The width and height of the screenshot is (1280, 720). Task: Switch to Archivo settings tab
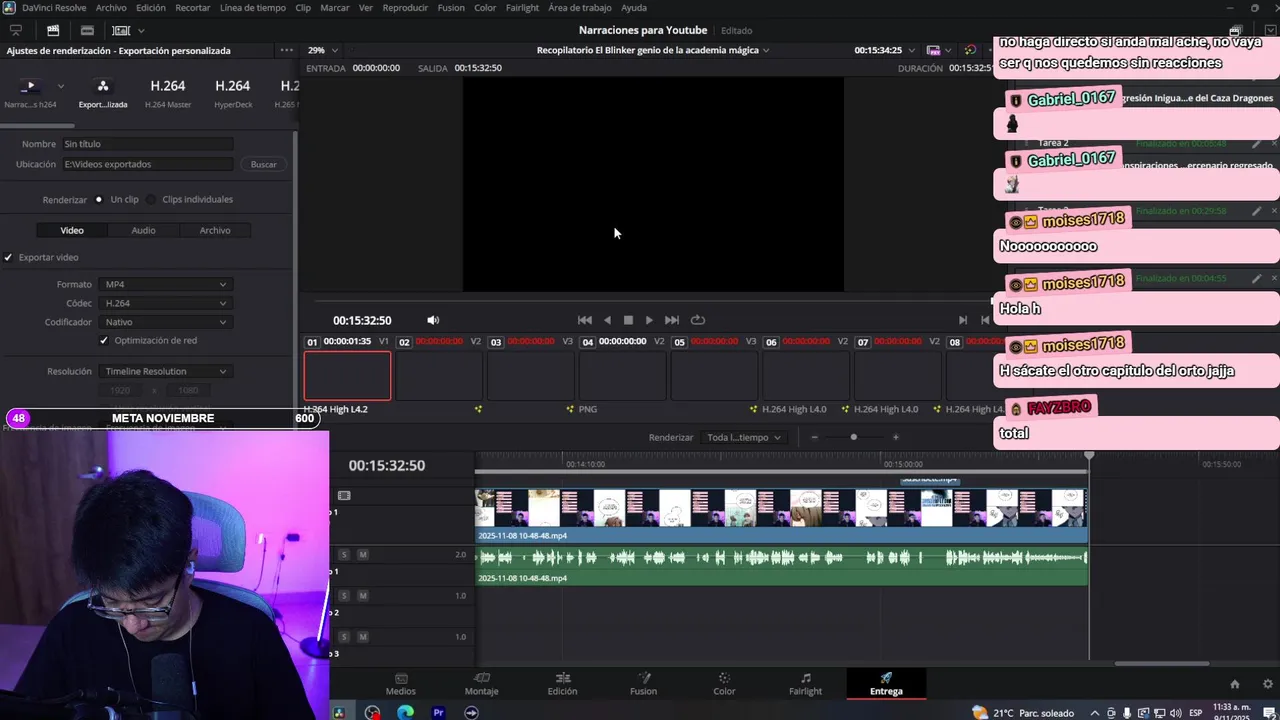215,230
